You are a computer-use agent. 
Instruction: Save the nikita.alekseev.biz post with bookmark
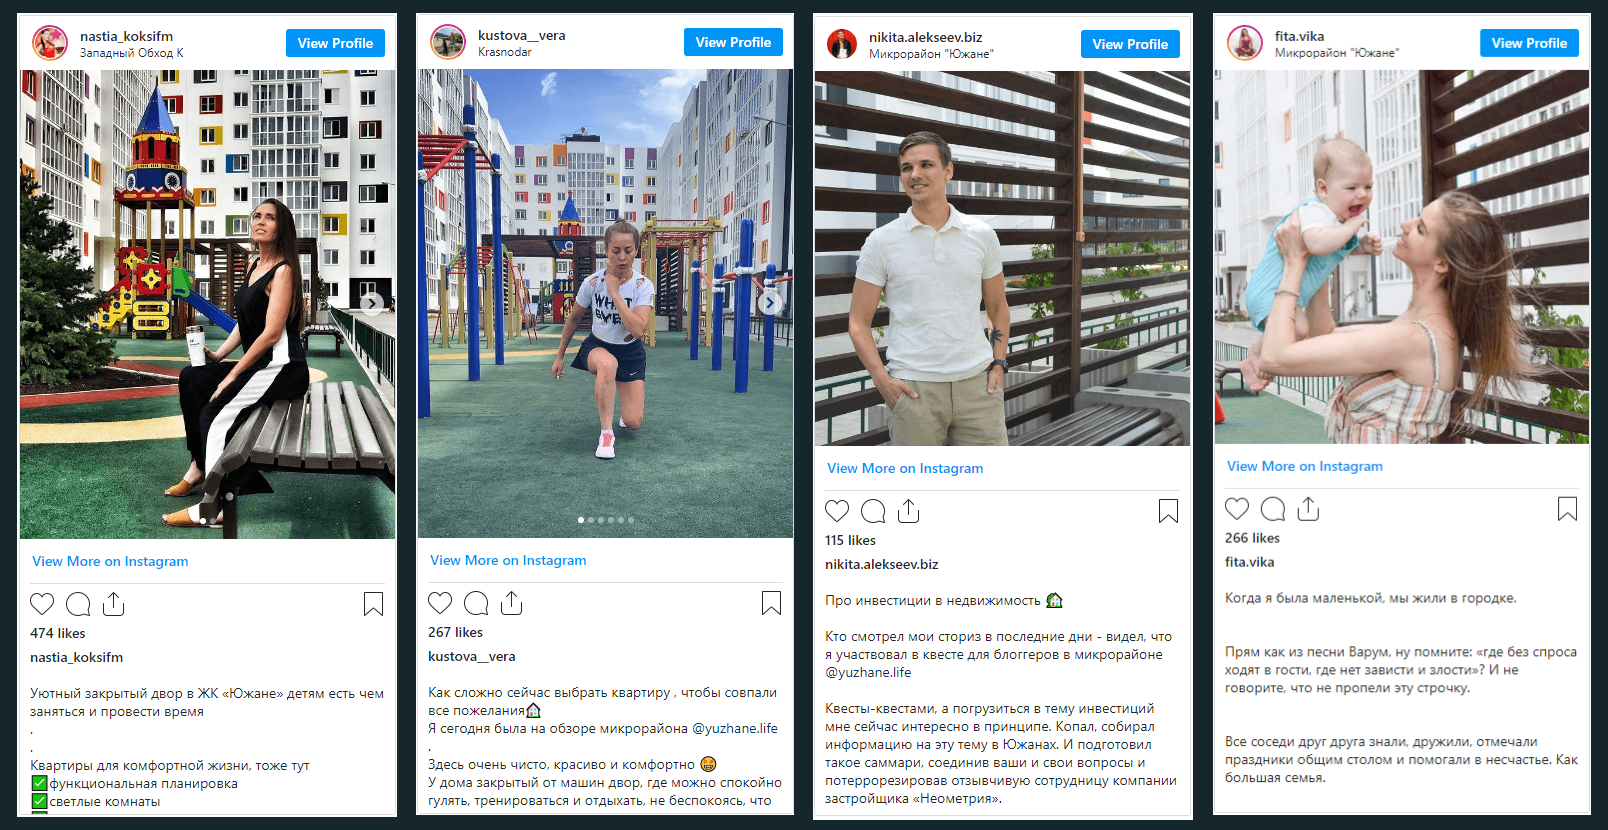(x=1168, y=511)
